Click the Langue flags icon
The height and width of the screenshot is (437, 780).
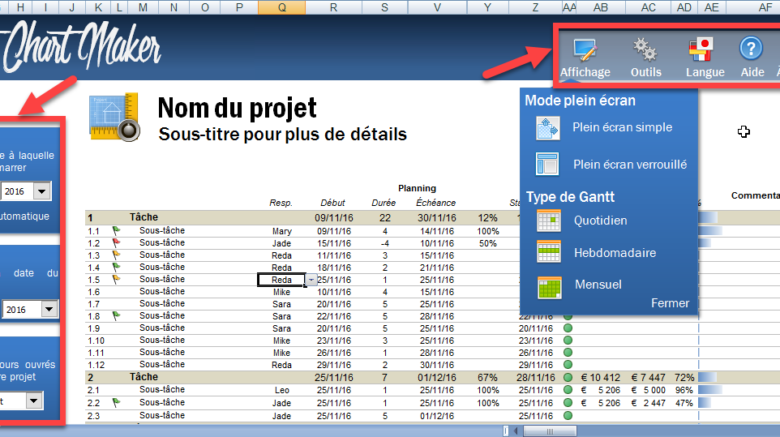pyautogui.click(x=705, y=56)
